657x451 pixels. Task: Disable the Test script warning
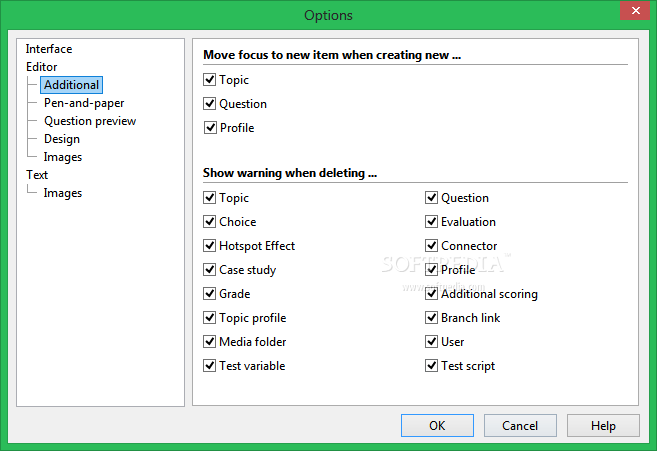(431, 365)
